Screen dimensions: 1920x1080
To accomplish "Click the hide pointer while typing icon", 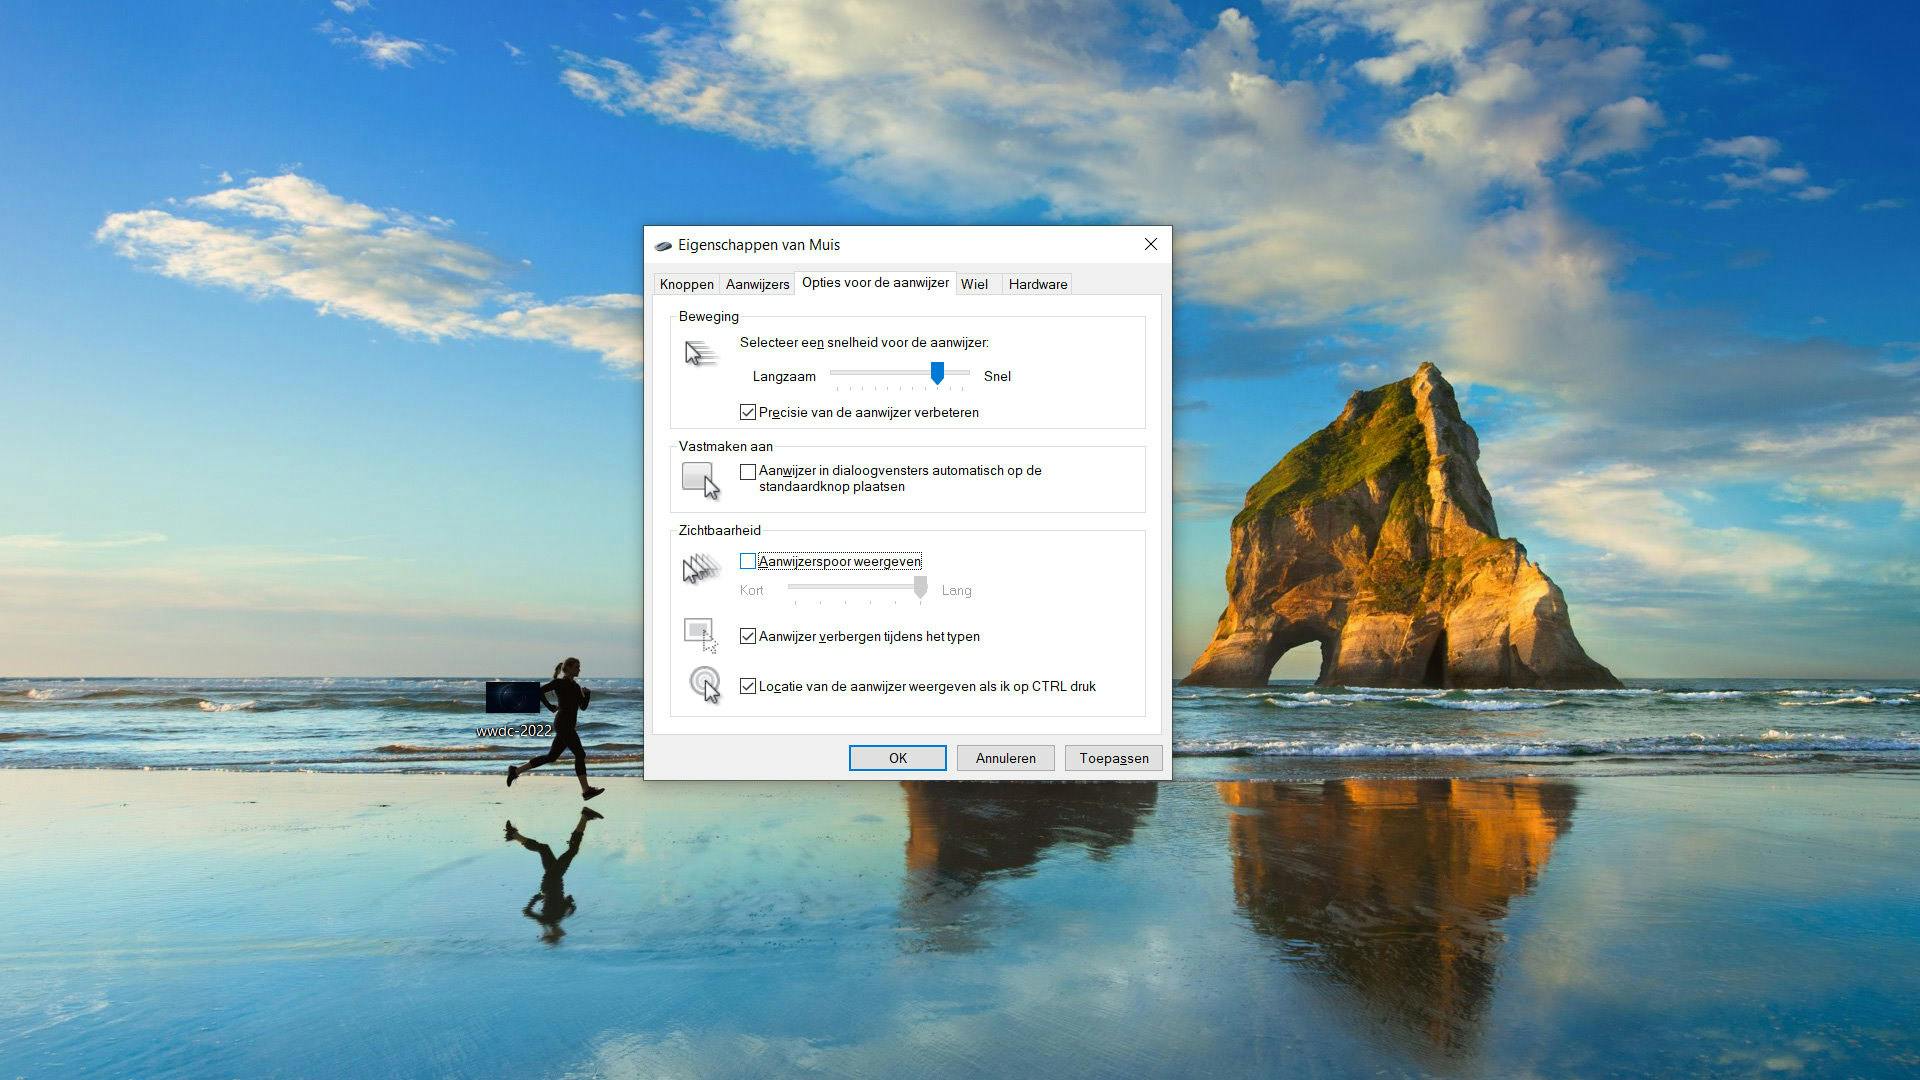I will 700,635.
